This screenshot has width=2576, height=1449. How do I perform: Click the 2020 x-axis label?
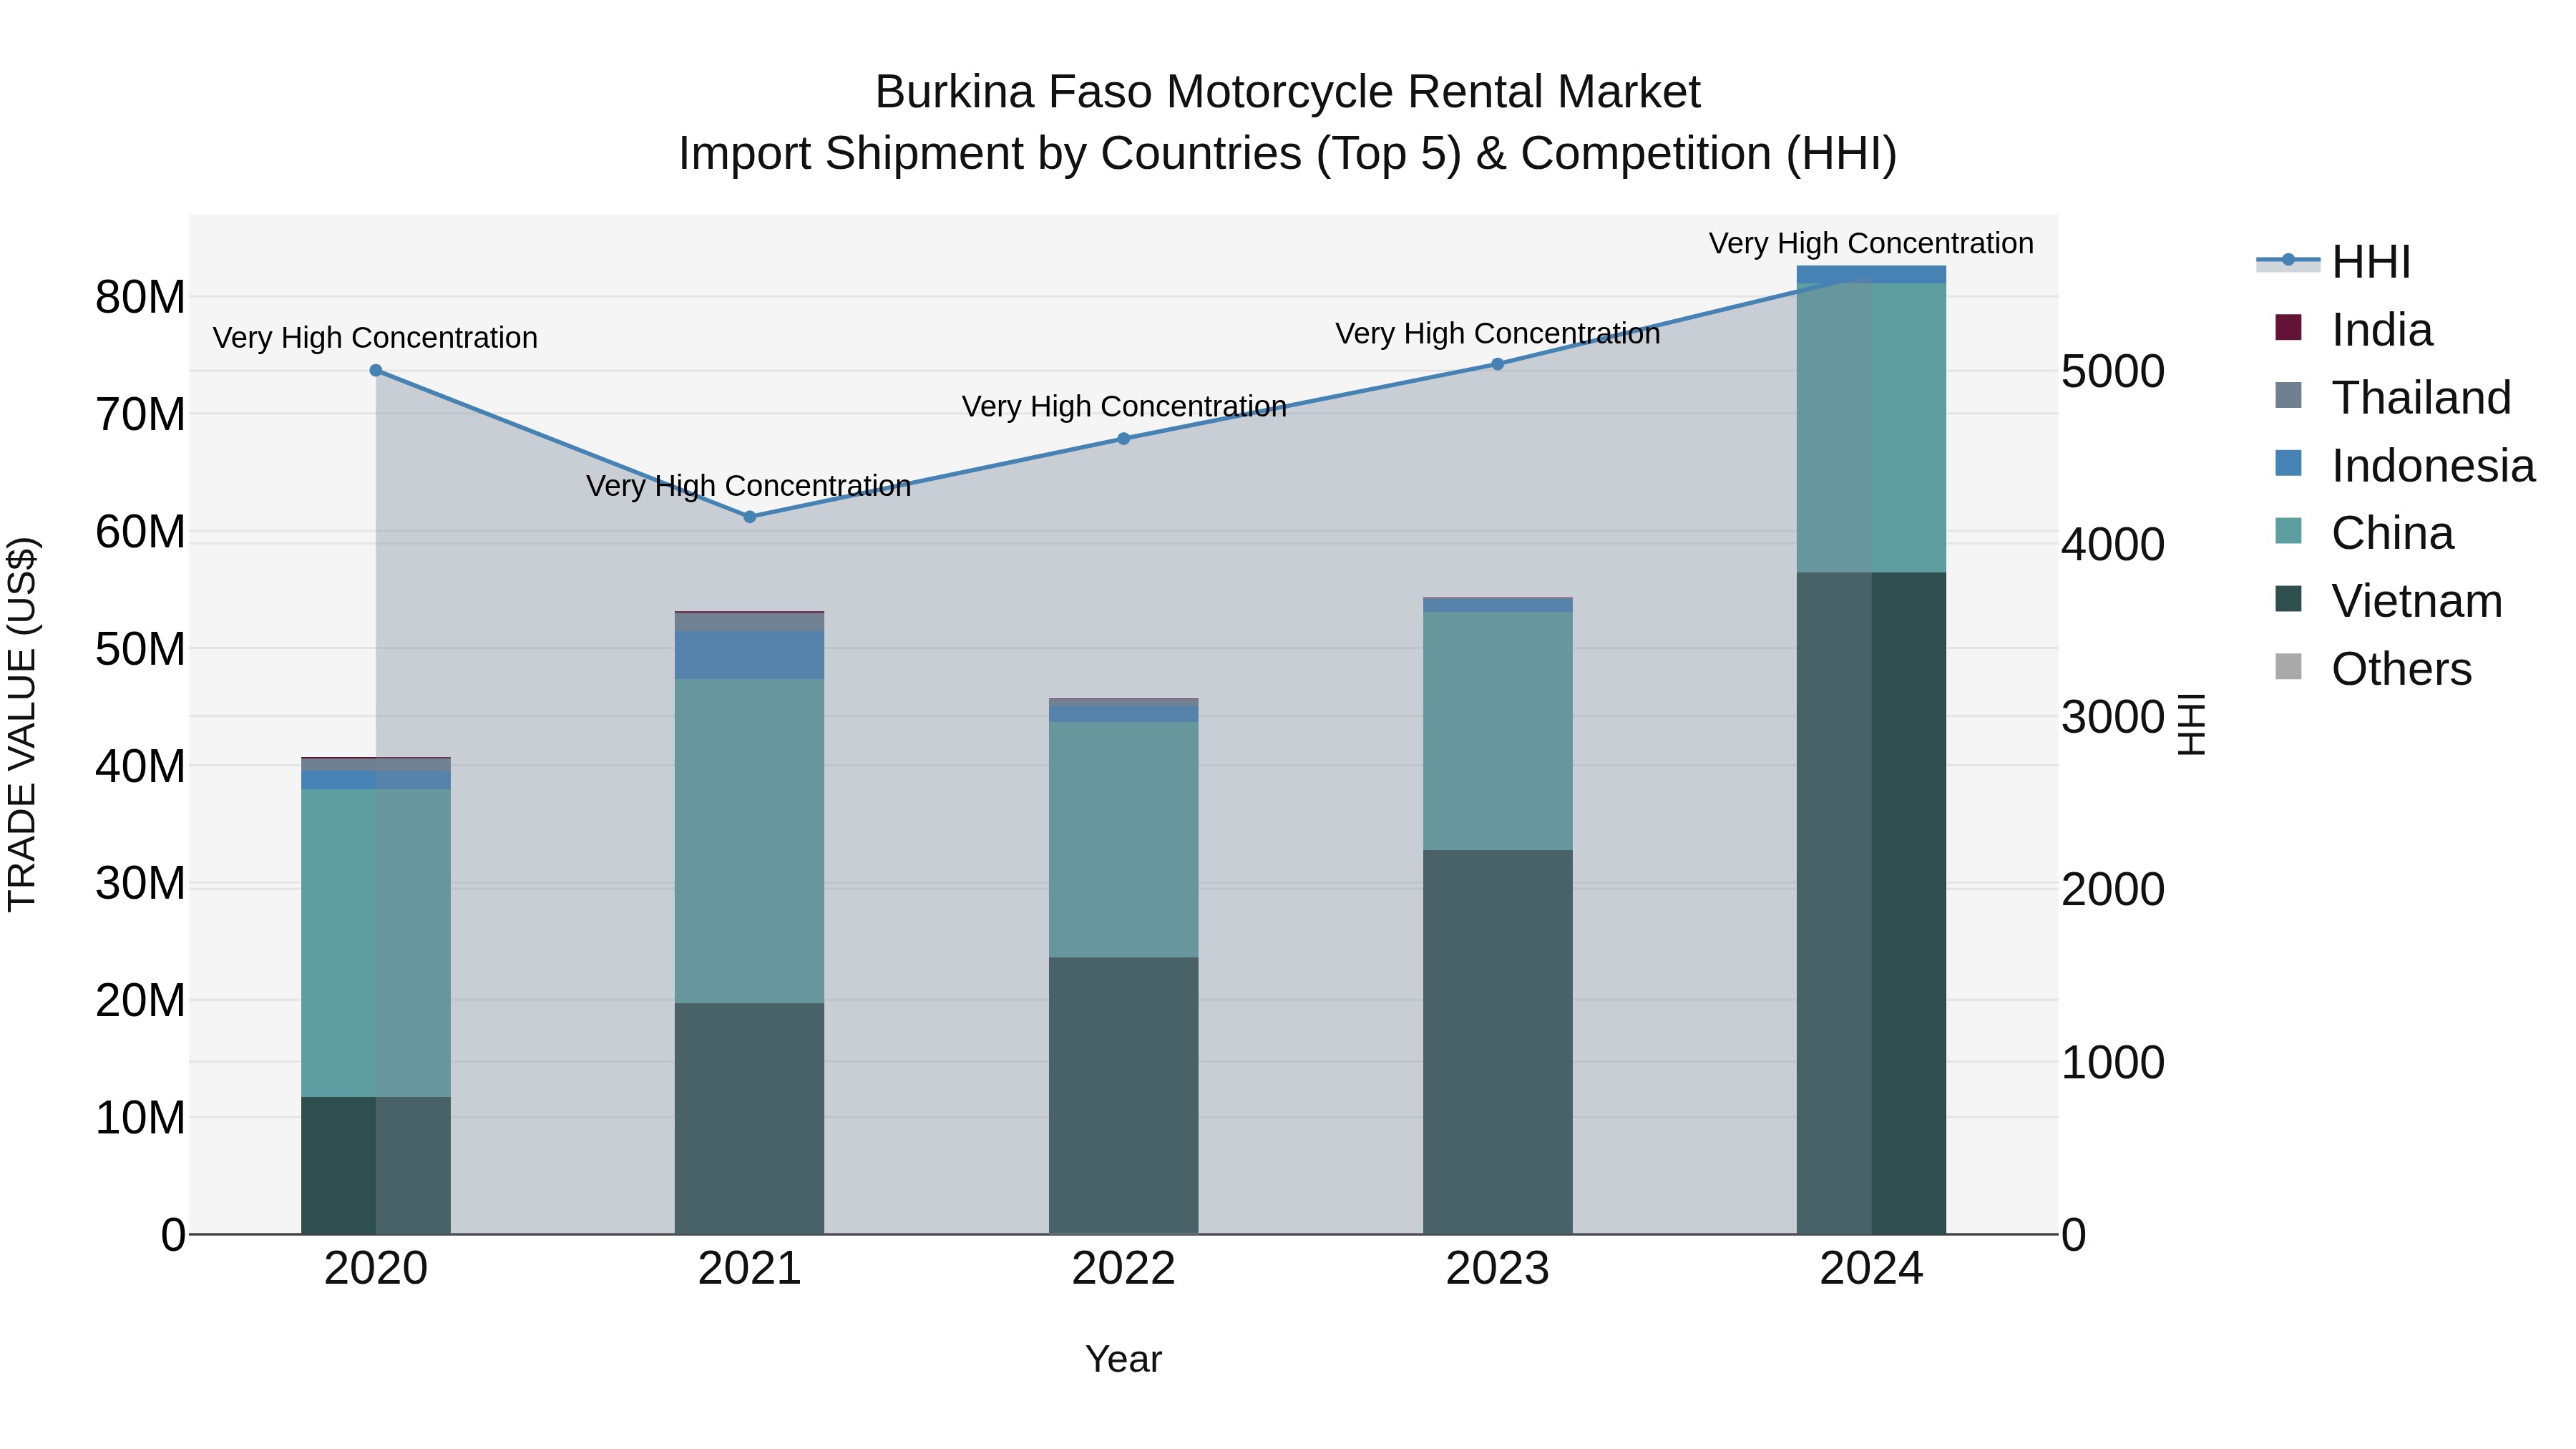(x=376, y=1269)
